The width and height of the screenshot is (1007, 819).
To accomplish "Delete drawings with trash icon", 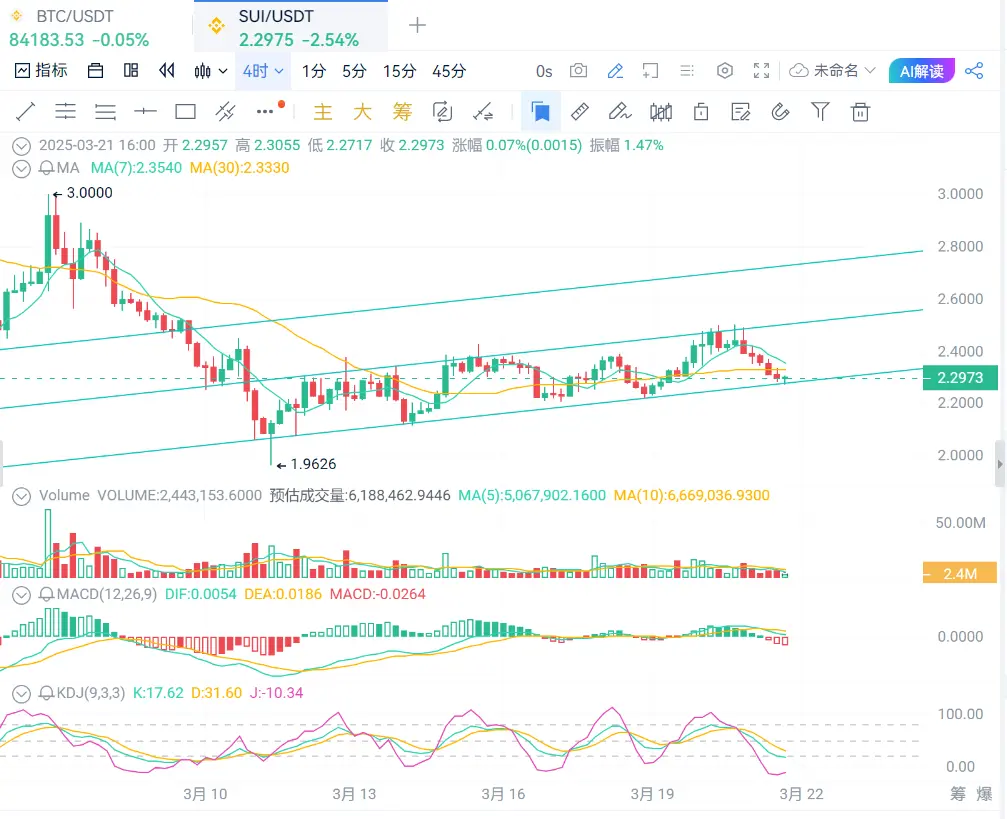I will (x=860, y=112).
